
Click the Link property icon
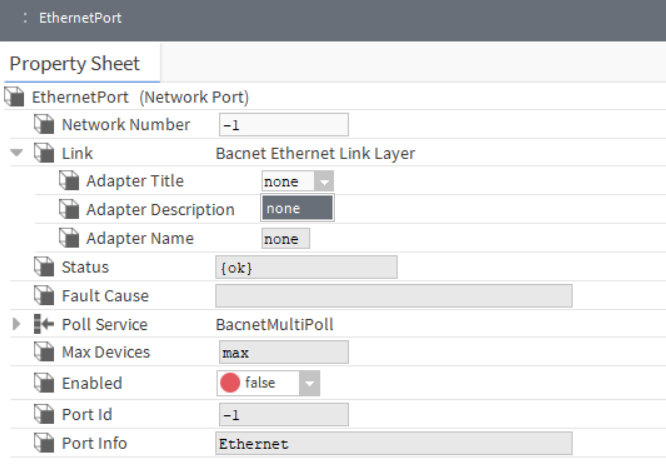43,154
